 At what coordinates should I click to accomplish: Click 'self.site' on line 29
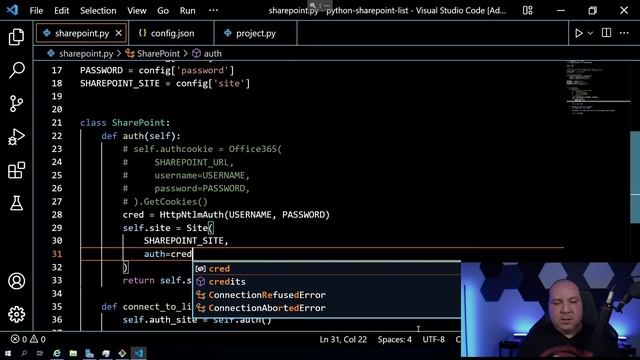click(x=147, y=228)
